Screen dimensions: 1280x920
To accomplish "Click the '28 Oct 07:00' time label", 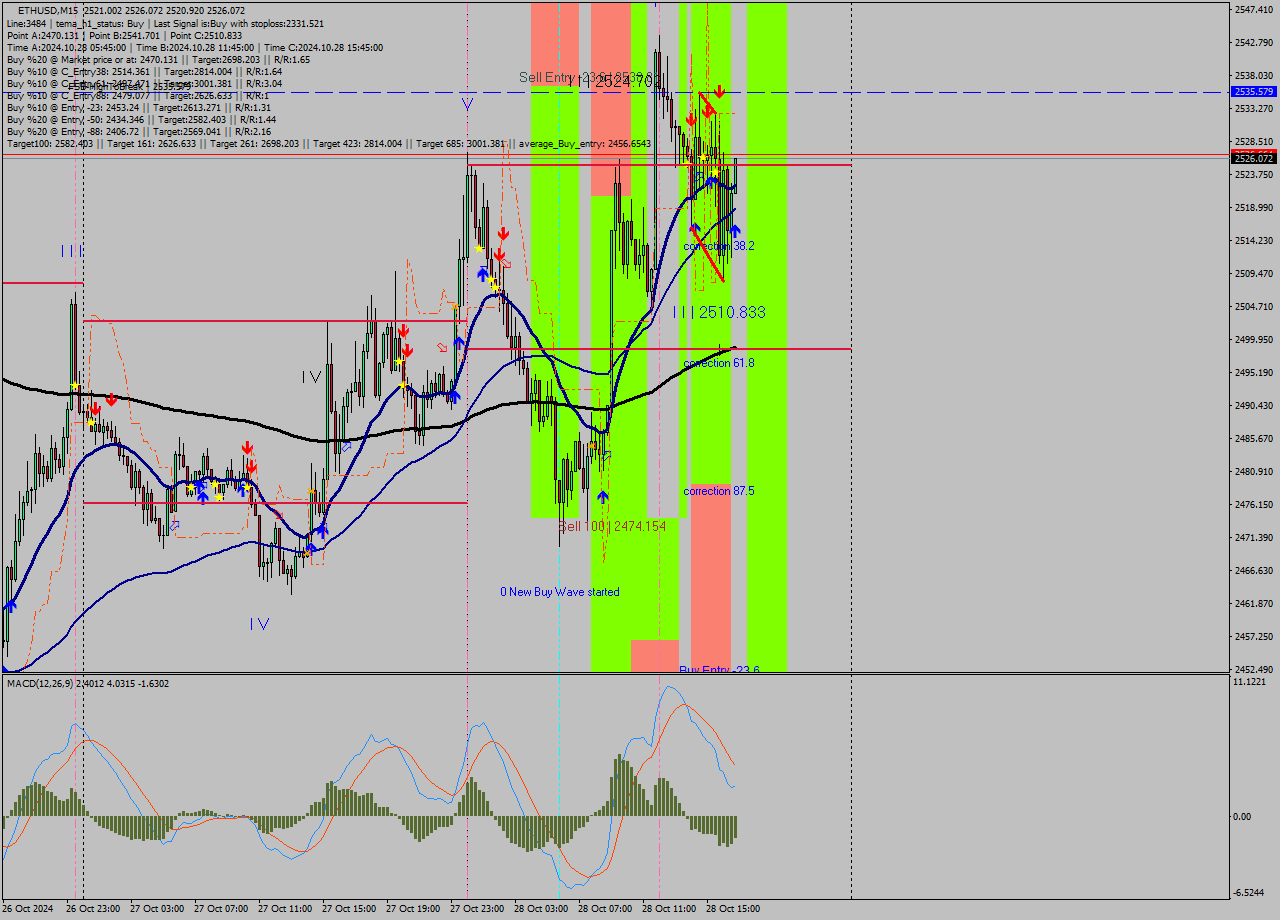I will pyautogui.click(x=605, y=909).
